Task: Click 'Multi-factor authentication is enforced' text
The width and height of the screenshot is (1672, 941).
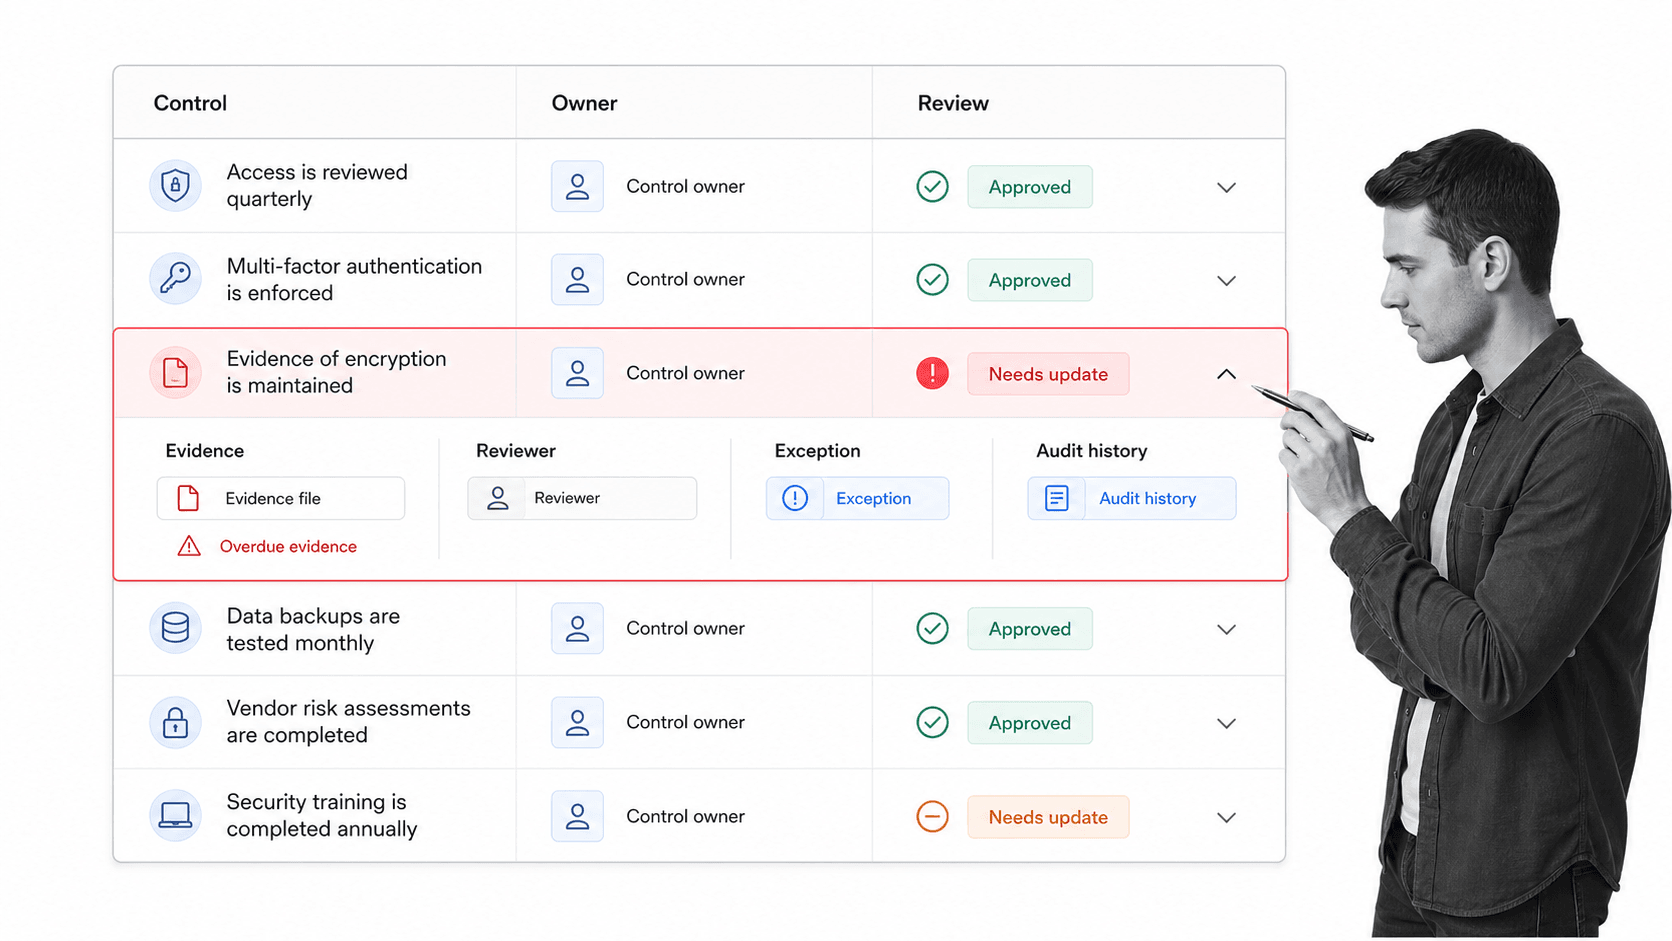Action: [x=354, y=279]
